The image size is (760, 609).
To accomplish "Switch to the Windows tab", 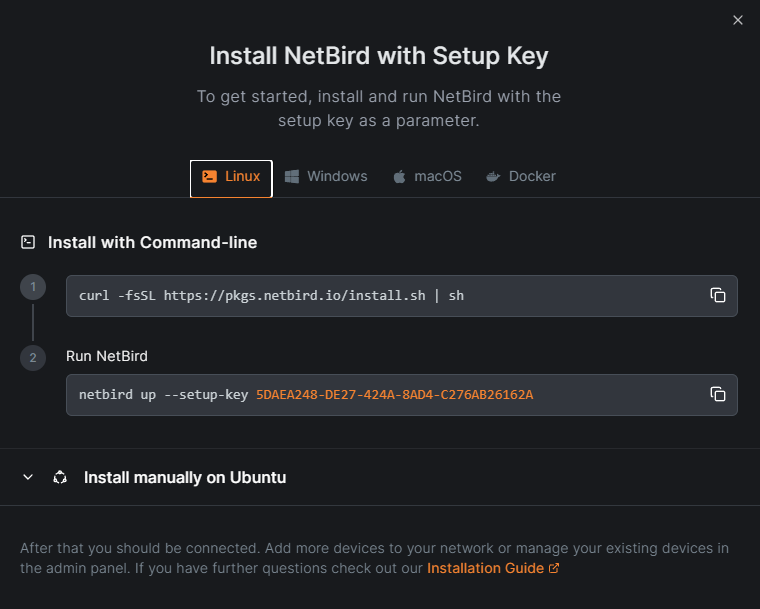I will point(337,177).
